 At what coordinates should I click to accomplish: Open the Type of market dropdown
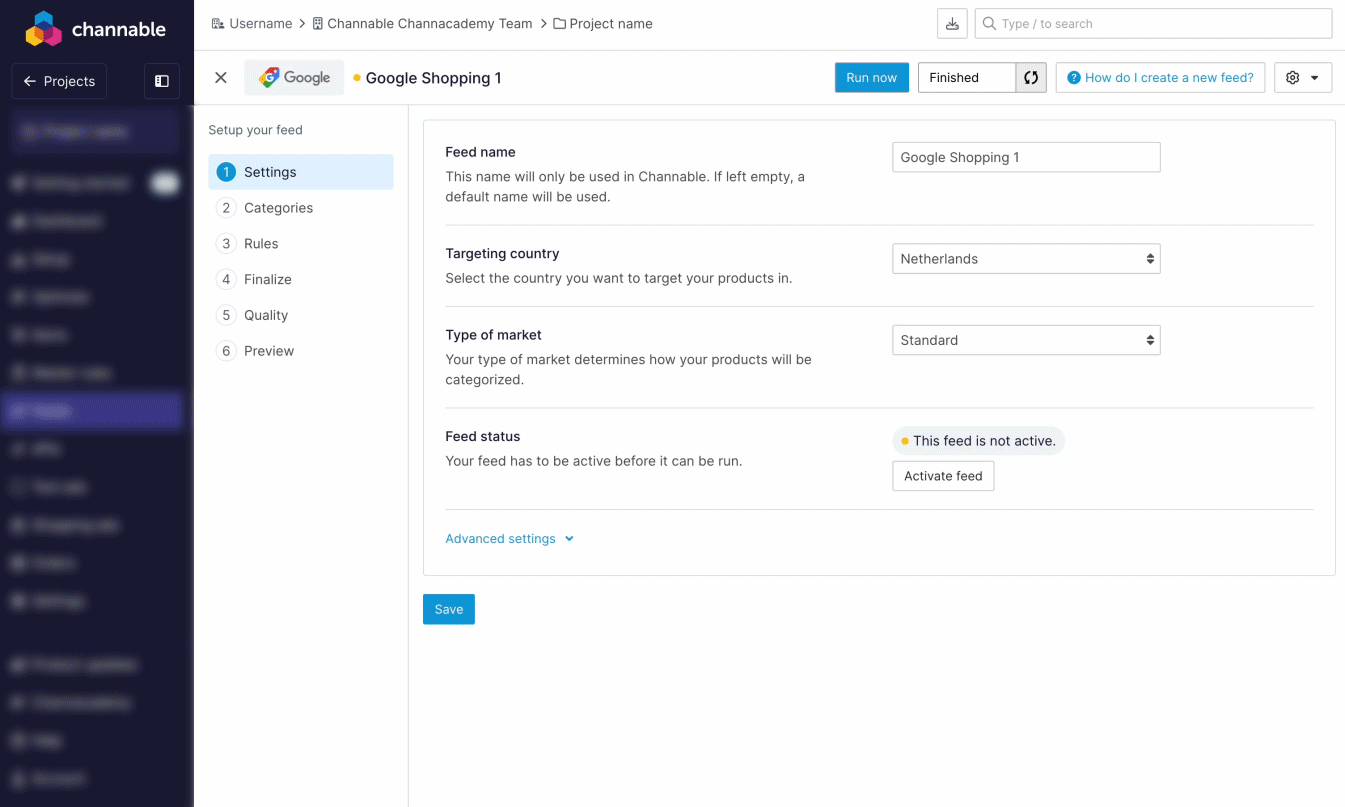1025,340
